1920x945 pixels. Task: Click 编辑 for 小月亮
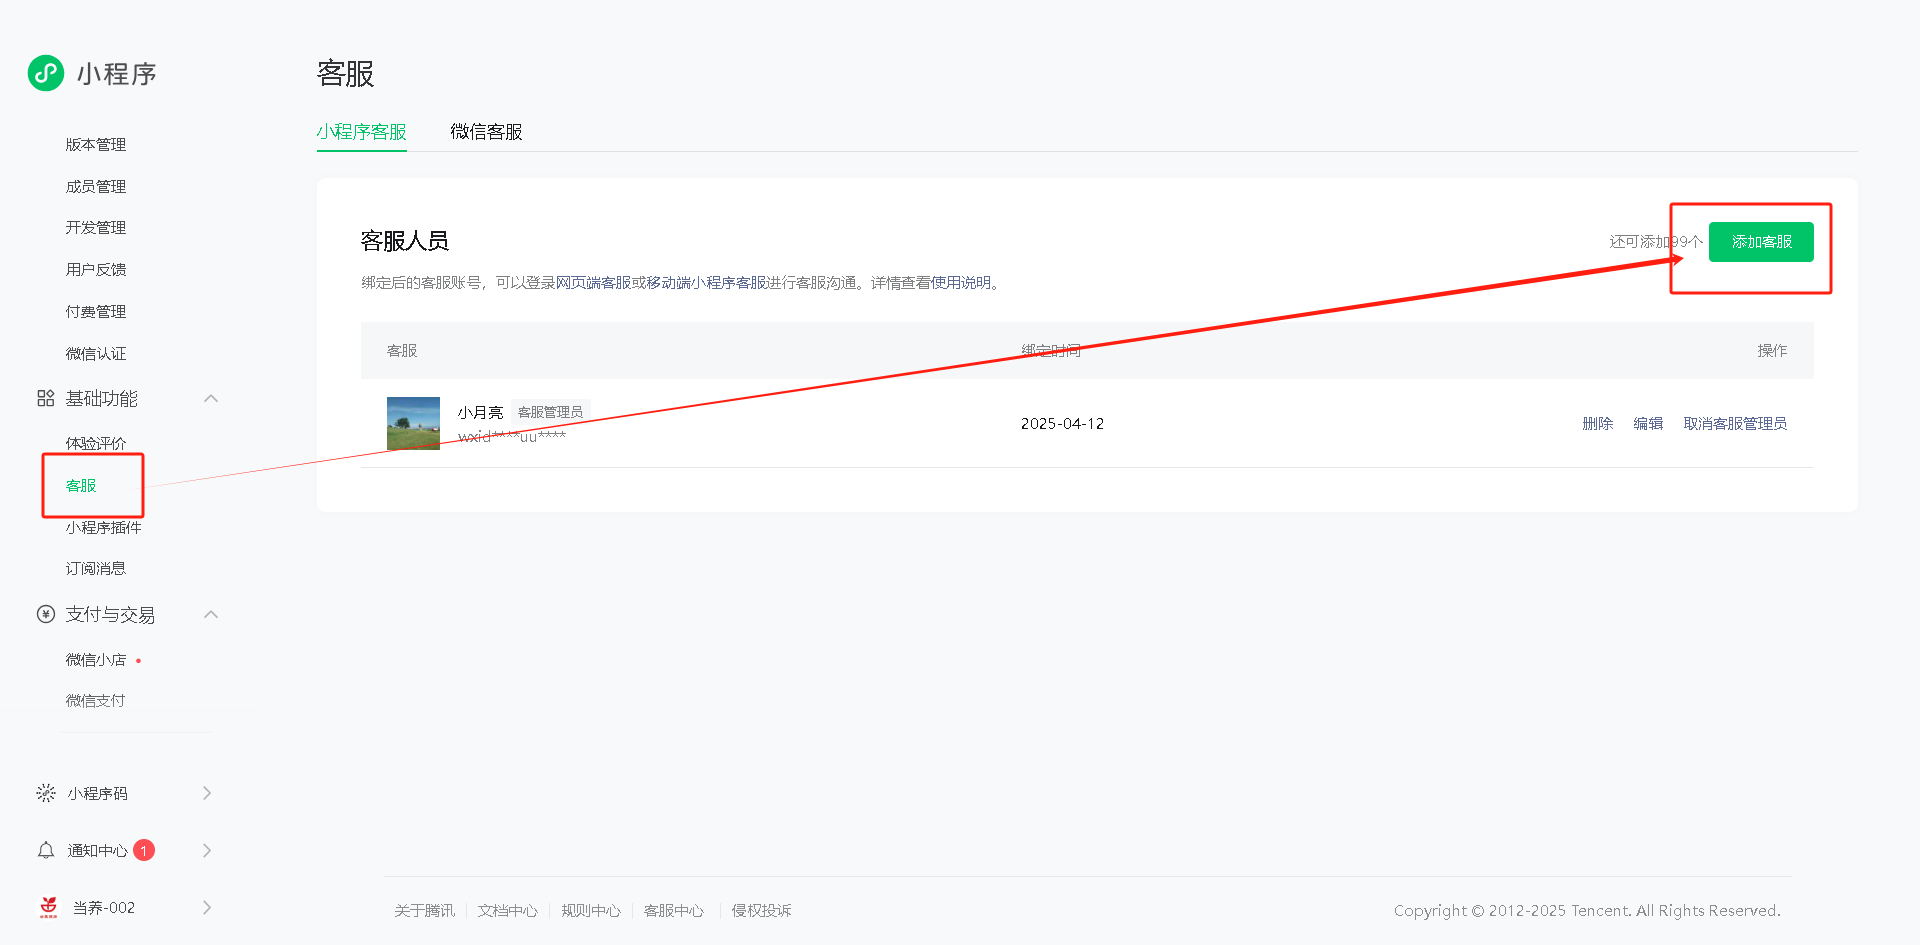pyautogui.click(x=1648, y=424)
